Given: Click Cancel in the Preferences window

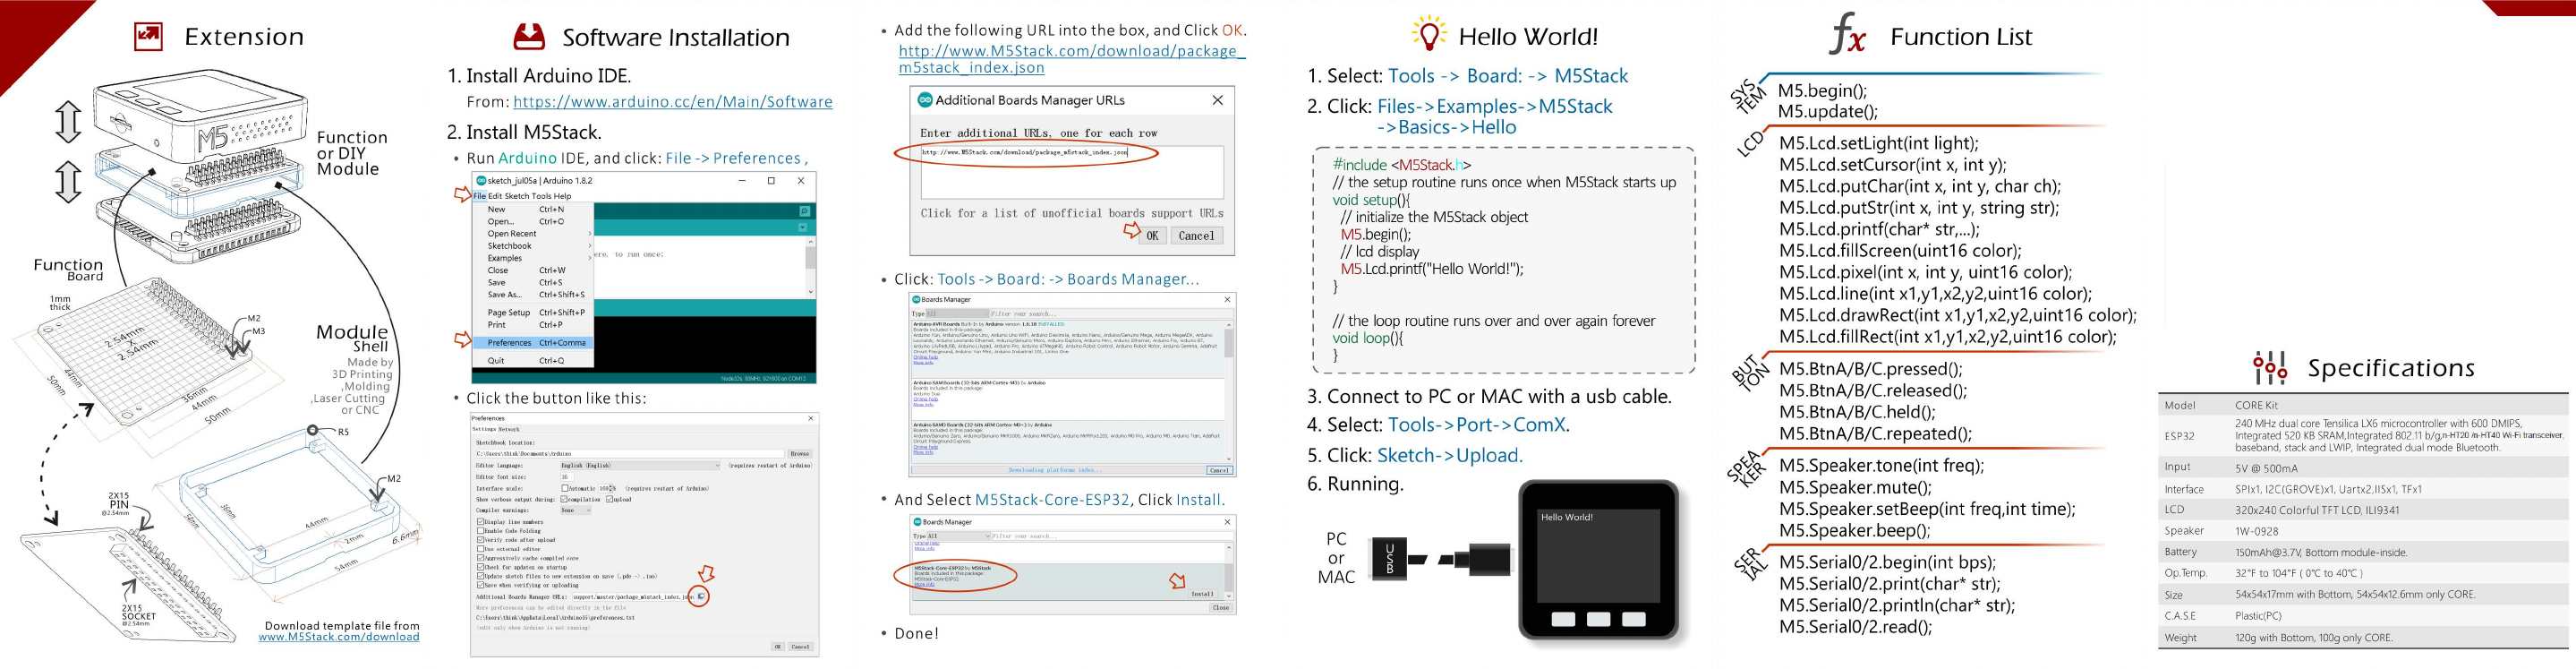Looking at the screenshot, I should click(x=800, y=647).
